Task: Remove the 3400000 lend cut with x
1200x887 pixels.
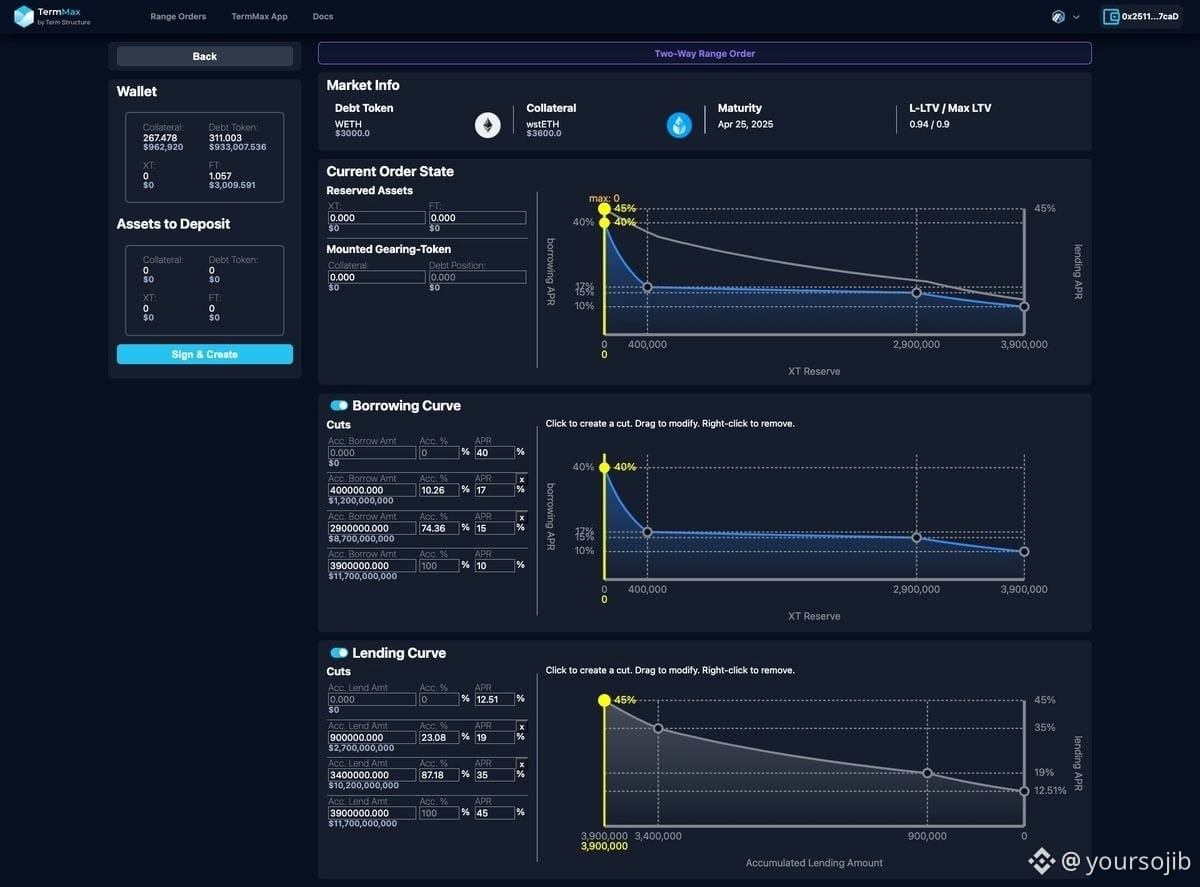Action: point(521,764)
